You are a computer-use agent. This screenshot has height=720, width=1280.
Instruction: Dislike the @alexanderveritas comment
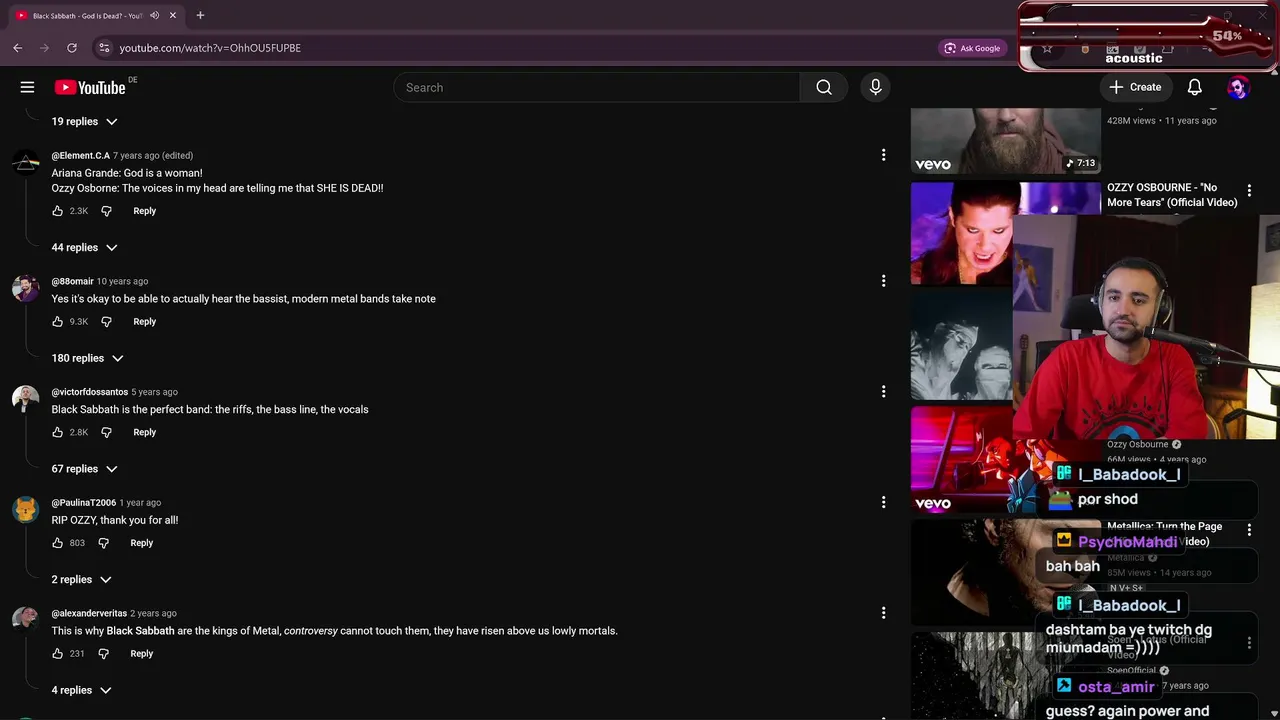tap(103, 654)
